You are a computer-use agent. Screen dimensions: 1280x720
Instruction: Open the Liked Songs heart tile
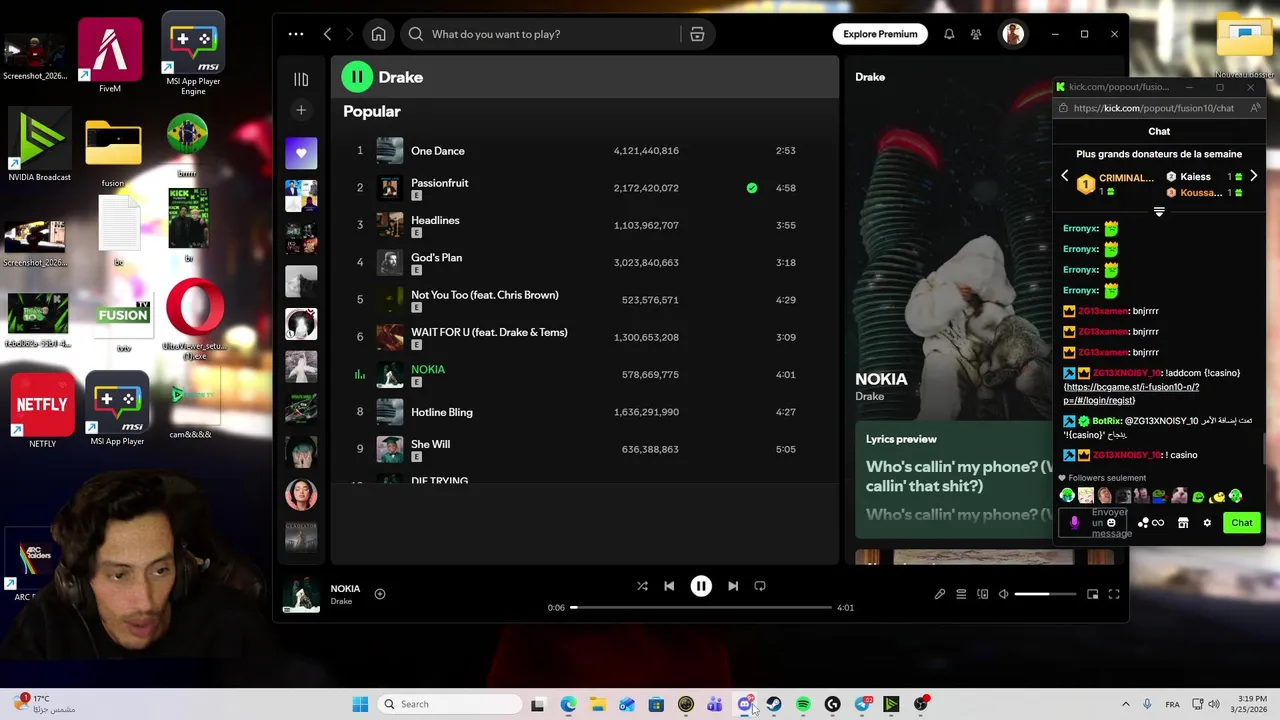click(301, 153)
